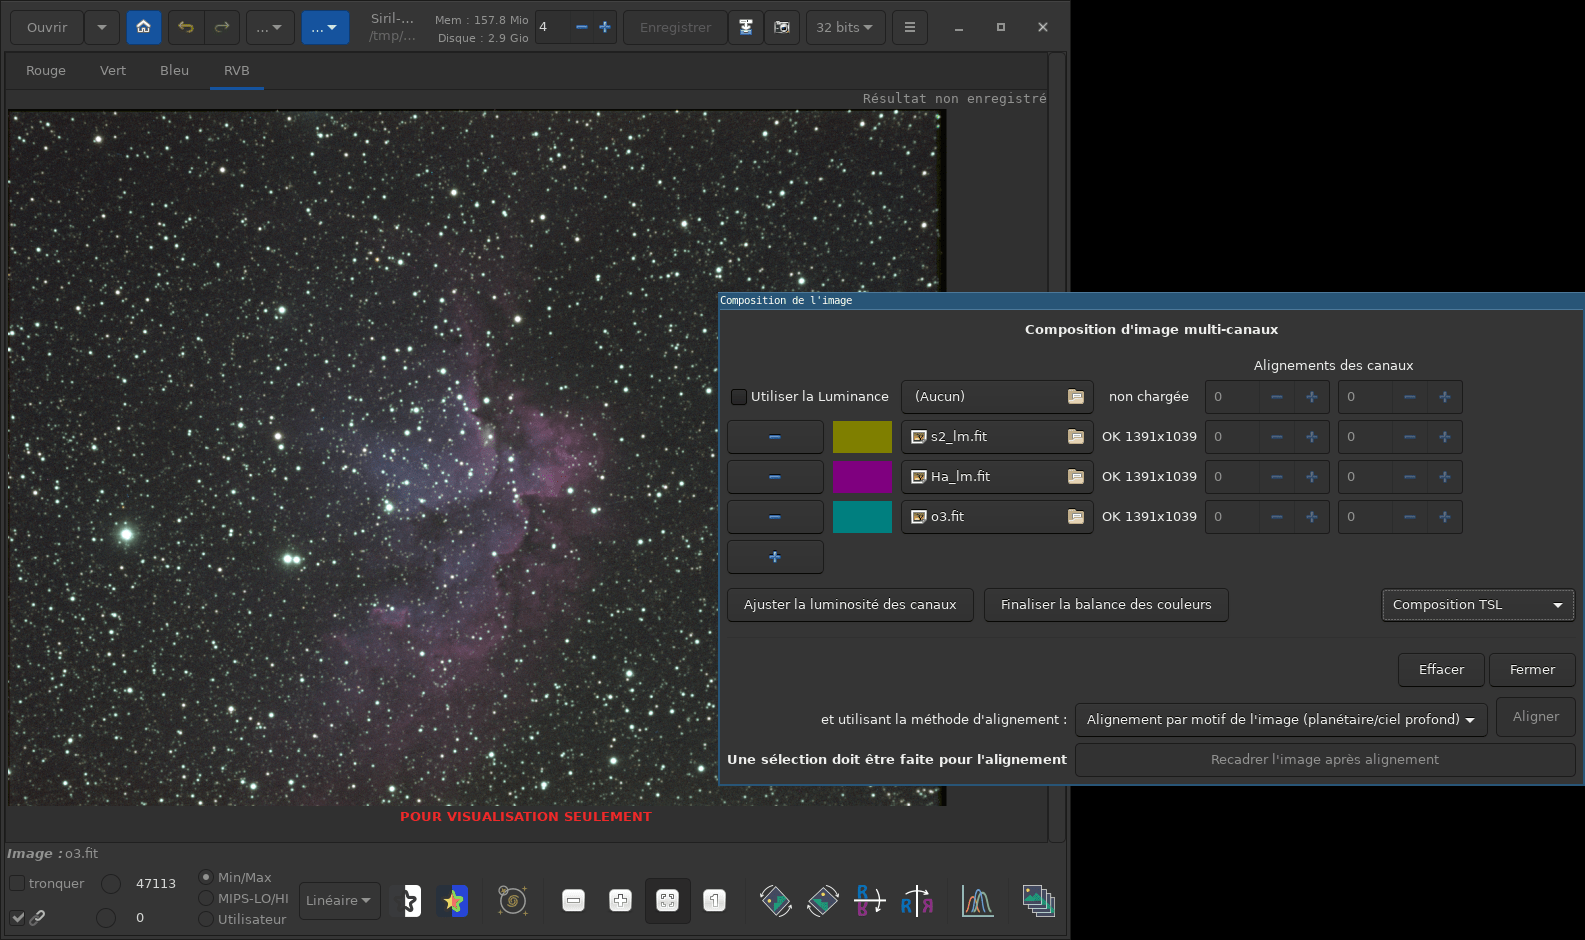
Task: Click the olive color swatch for s2_lm.fit
Action: pos(862,437)
